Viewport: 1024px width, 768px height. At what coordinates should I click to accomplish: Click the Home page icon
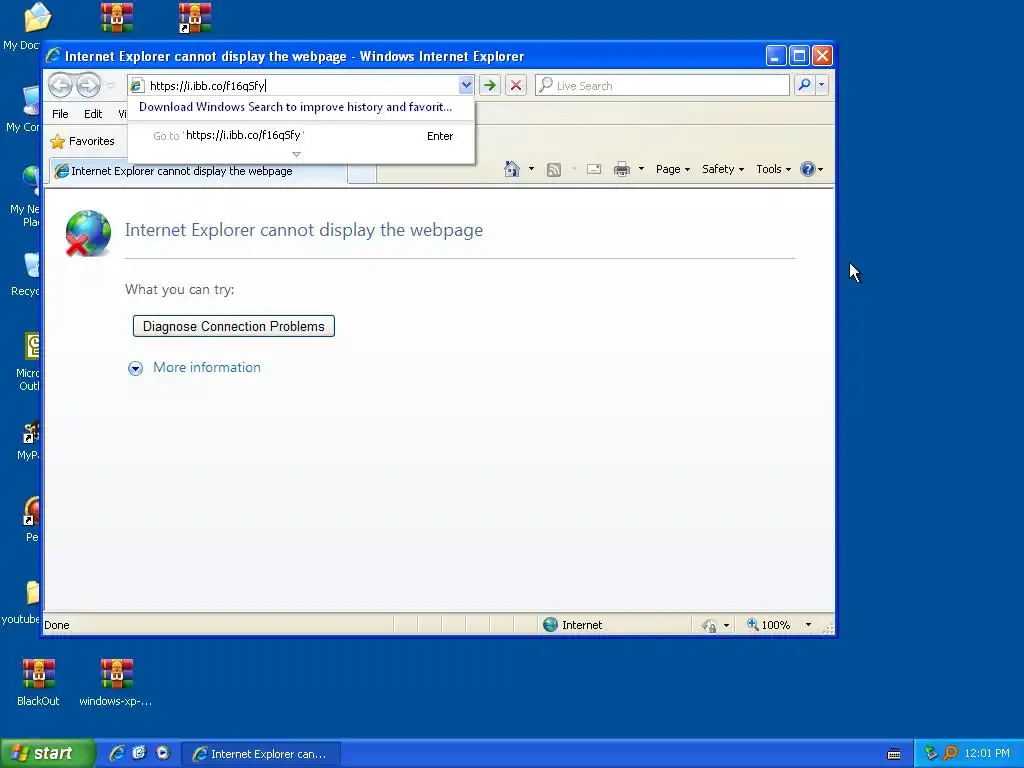(x=512, y=169)
